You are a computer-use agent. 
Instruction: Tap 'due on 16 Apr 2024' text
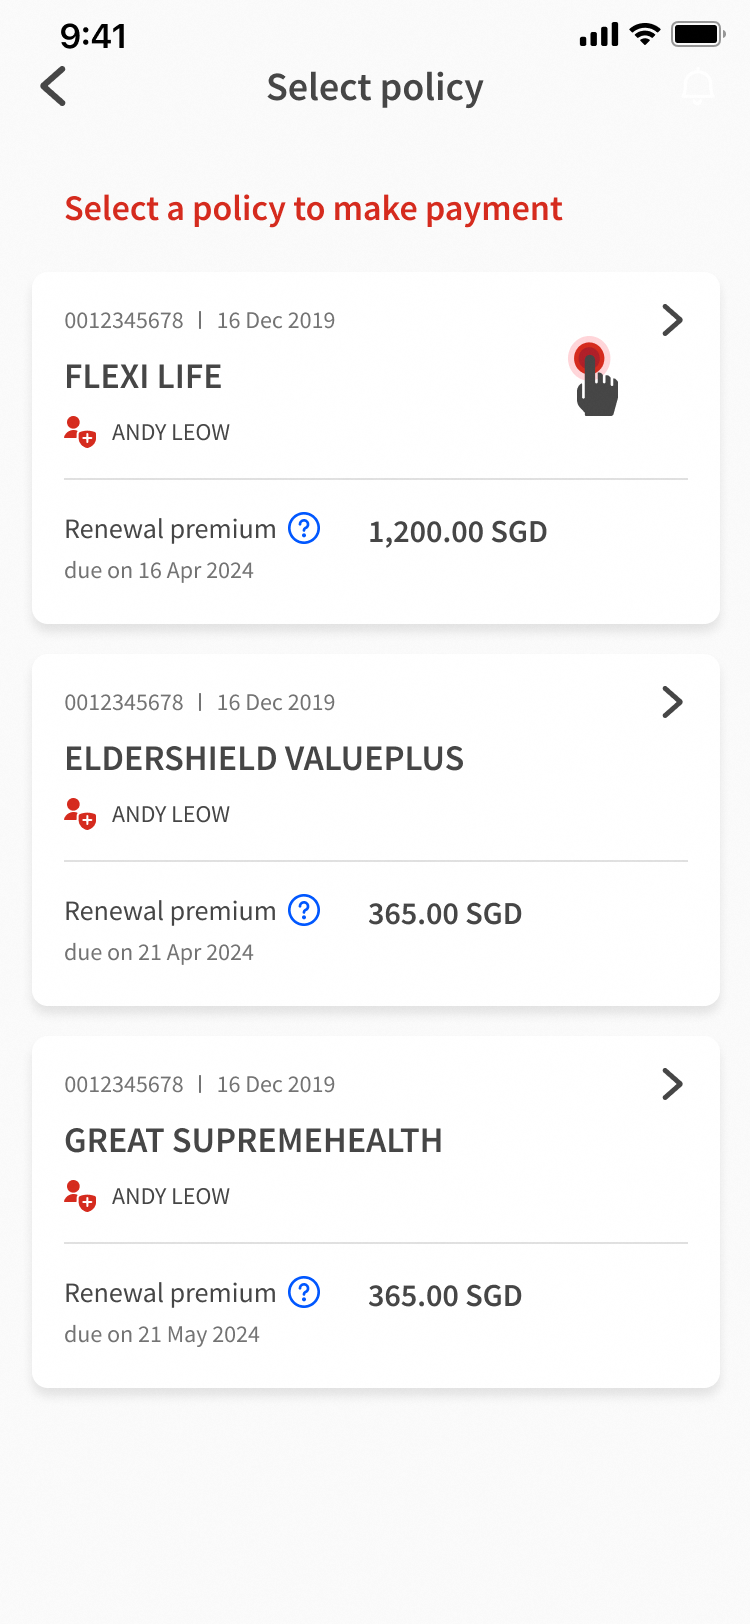tap(159, 571)
